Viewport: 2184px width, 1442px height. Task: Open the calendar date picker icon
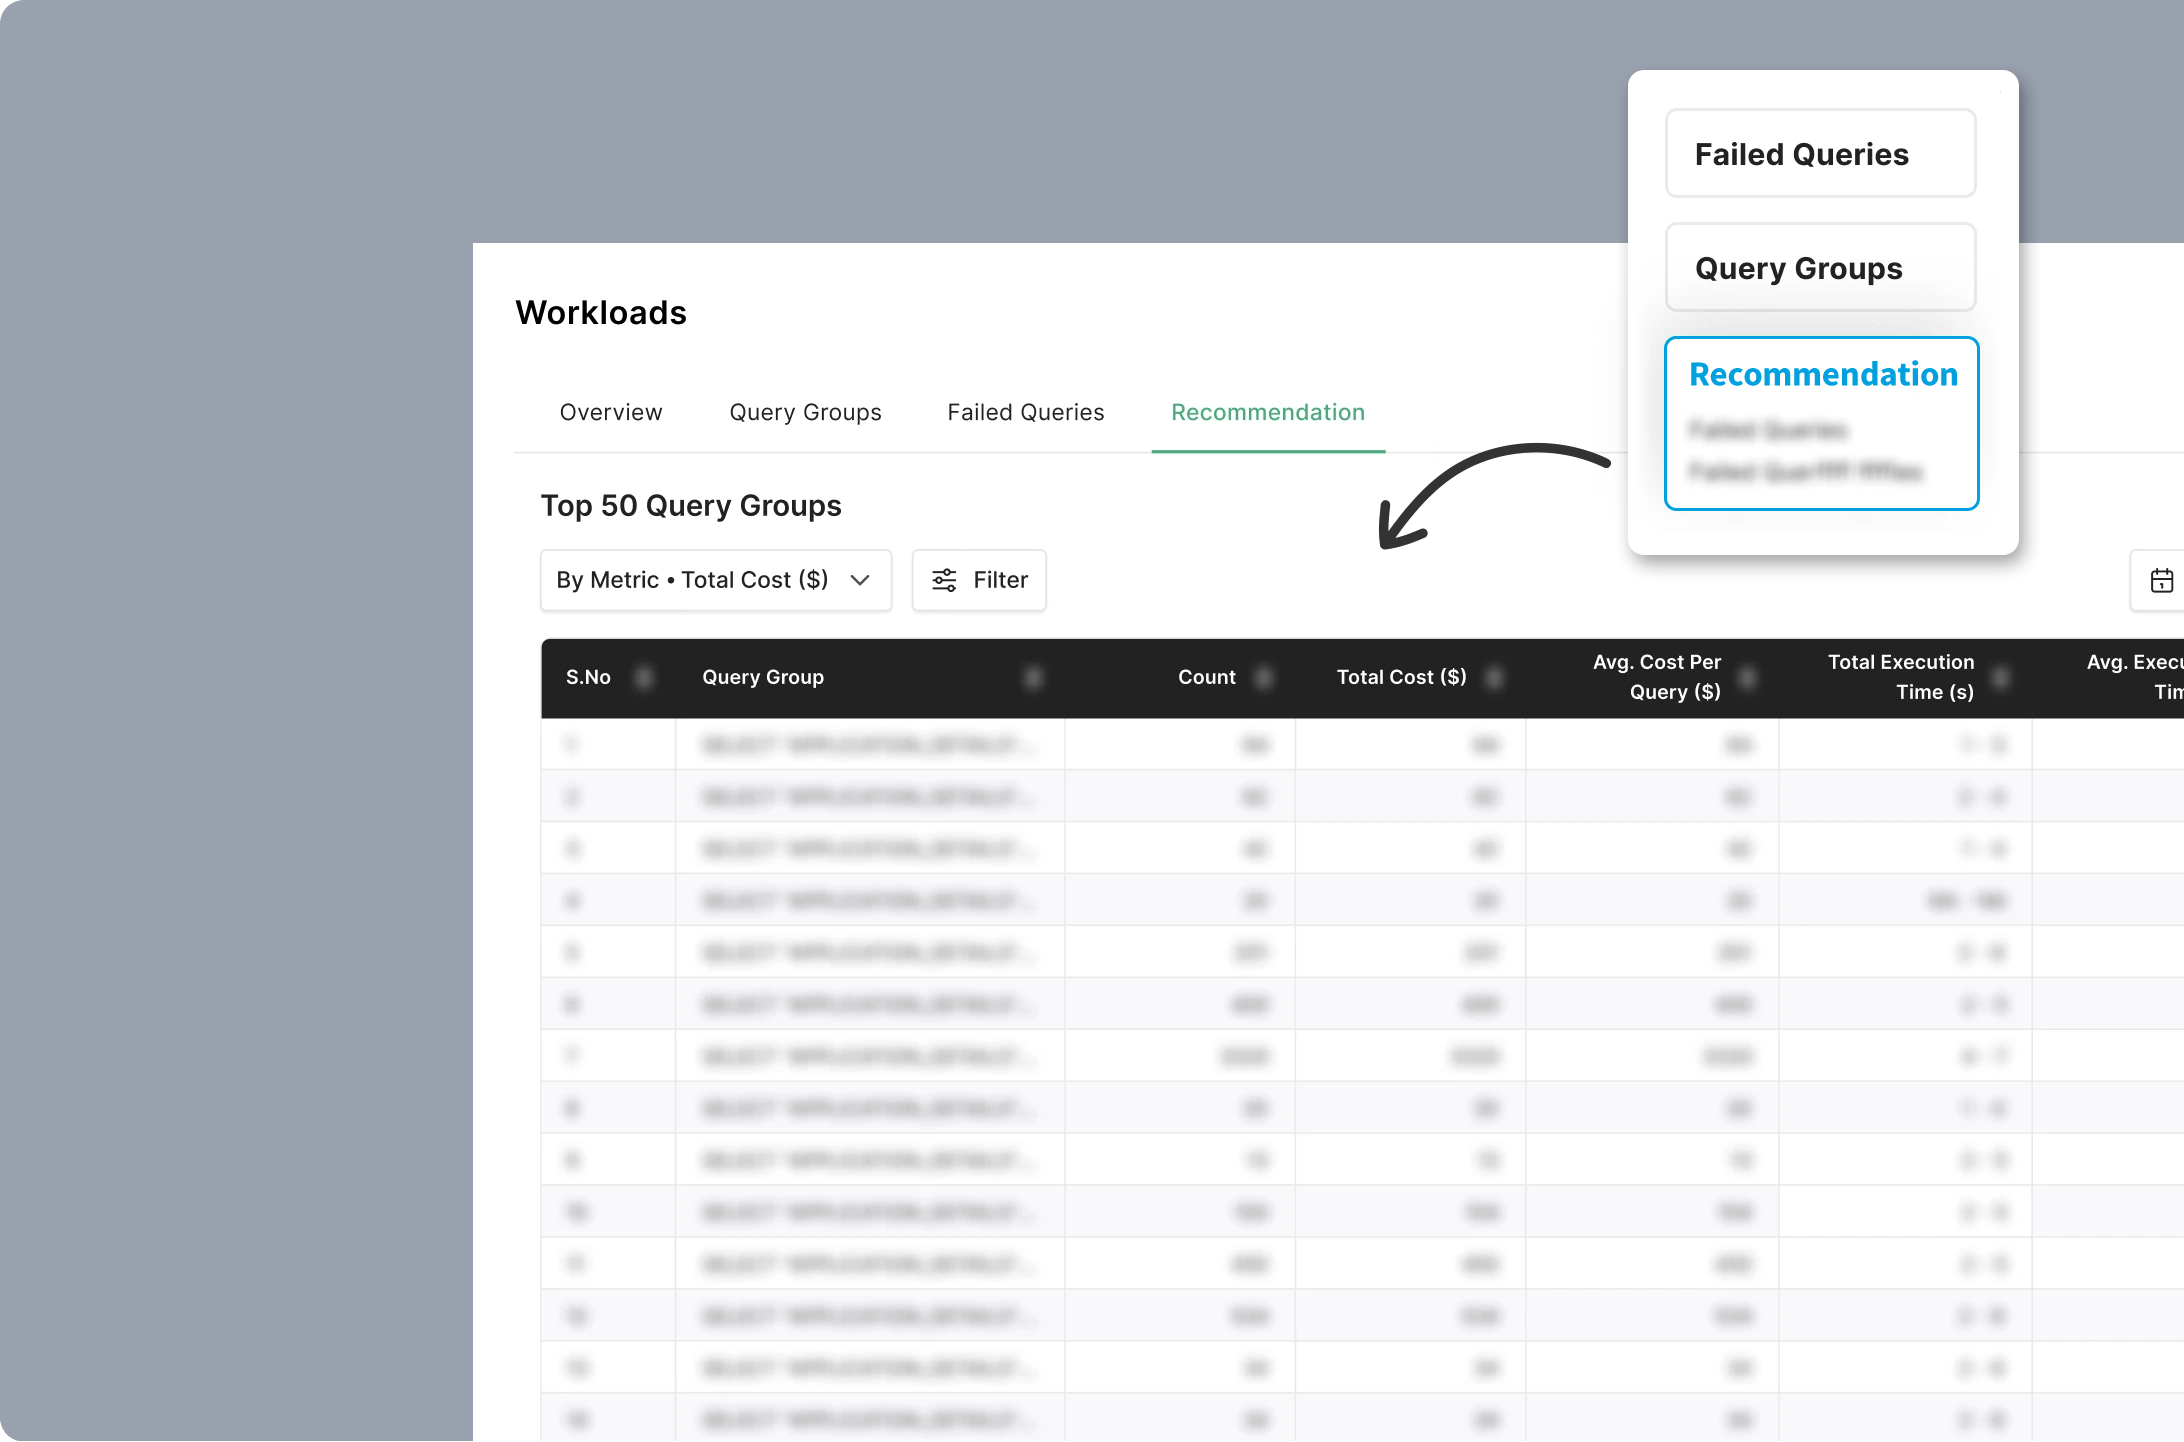tap(2161, 580)
